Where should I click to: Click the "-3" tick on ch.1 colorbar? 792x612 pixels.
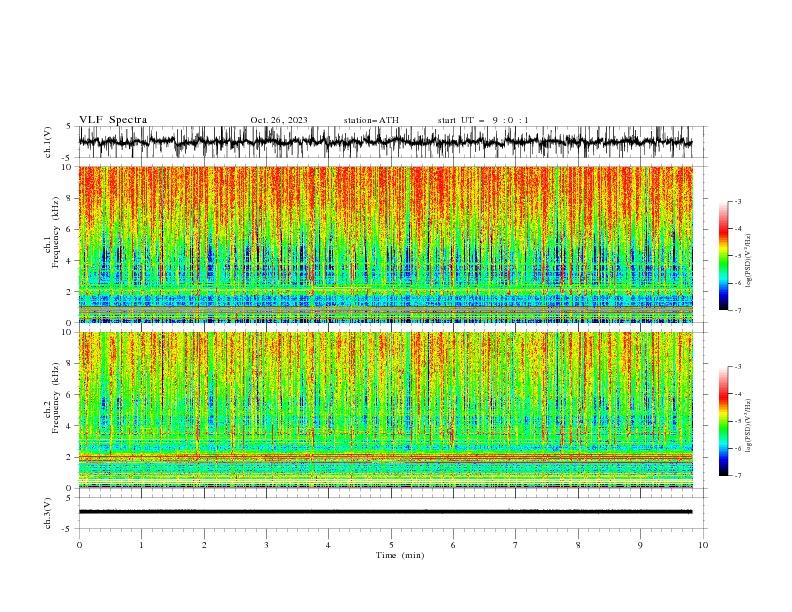pyautogui.click(x=737, y=201)
